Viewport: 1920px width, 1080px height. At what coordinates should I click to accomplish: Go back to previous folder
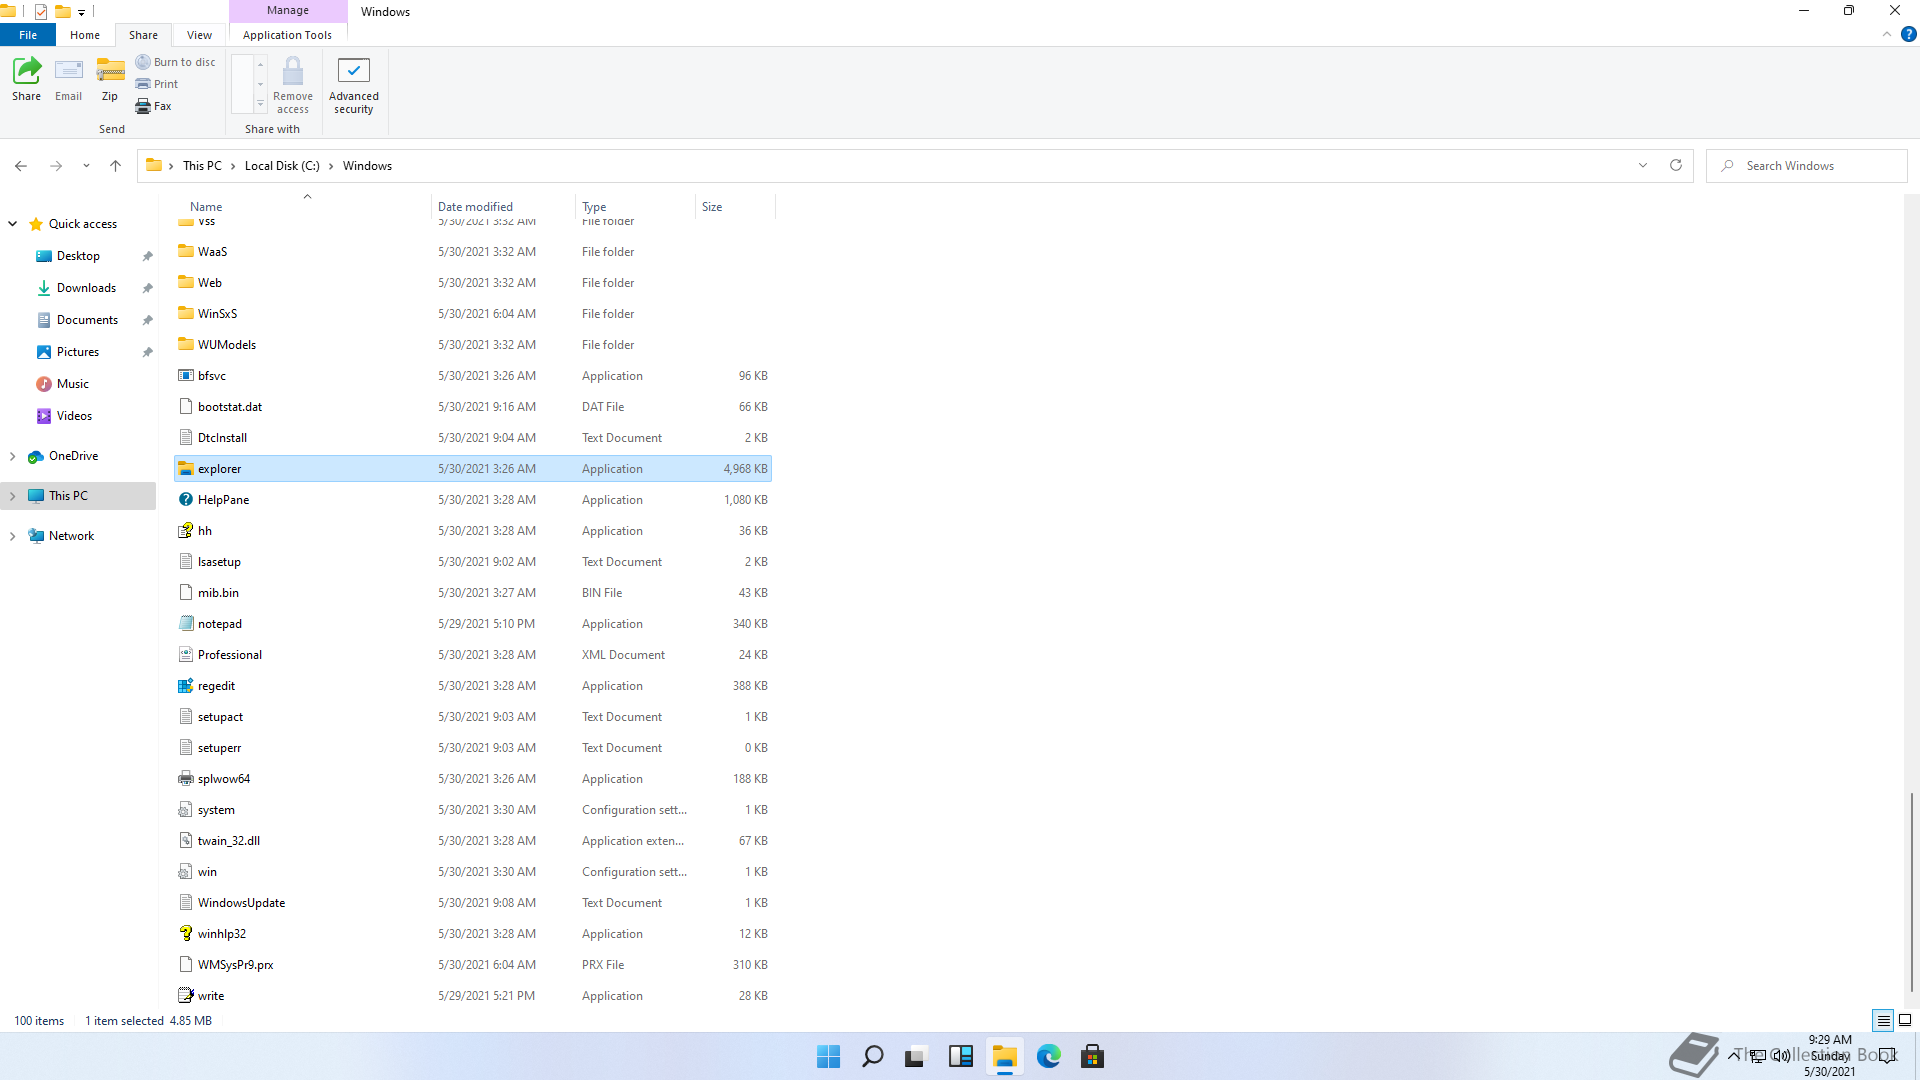[x=21, y=166]
